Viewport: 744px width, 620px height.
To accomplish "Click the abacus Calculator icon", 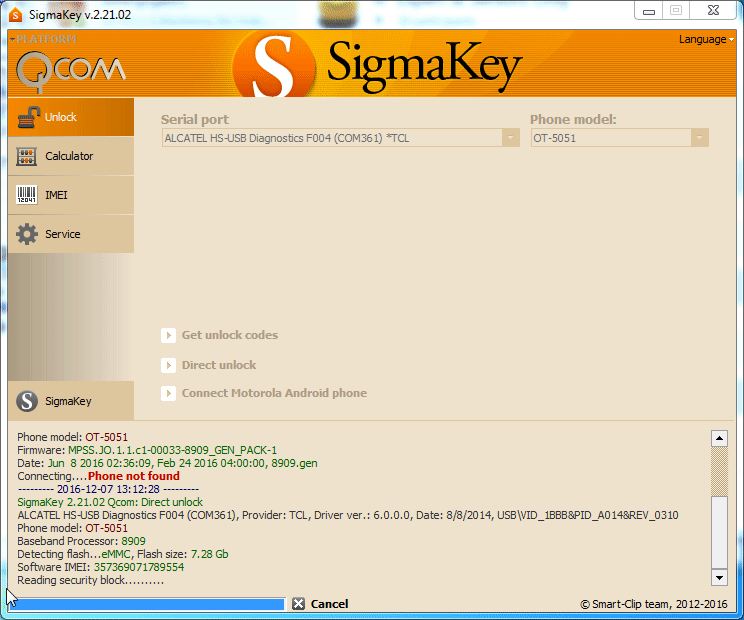I will [27, 156].
